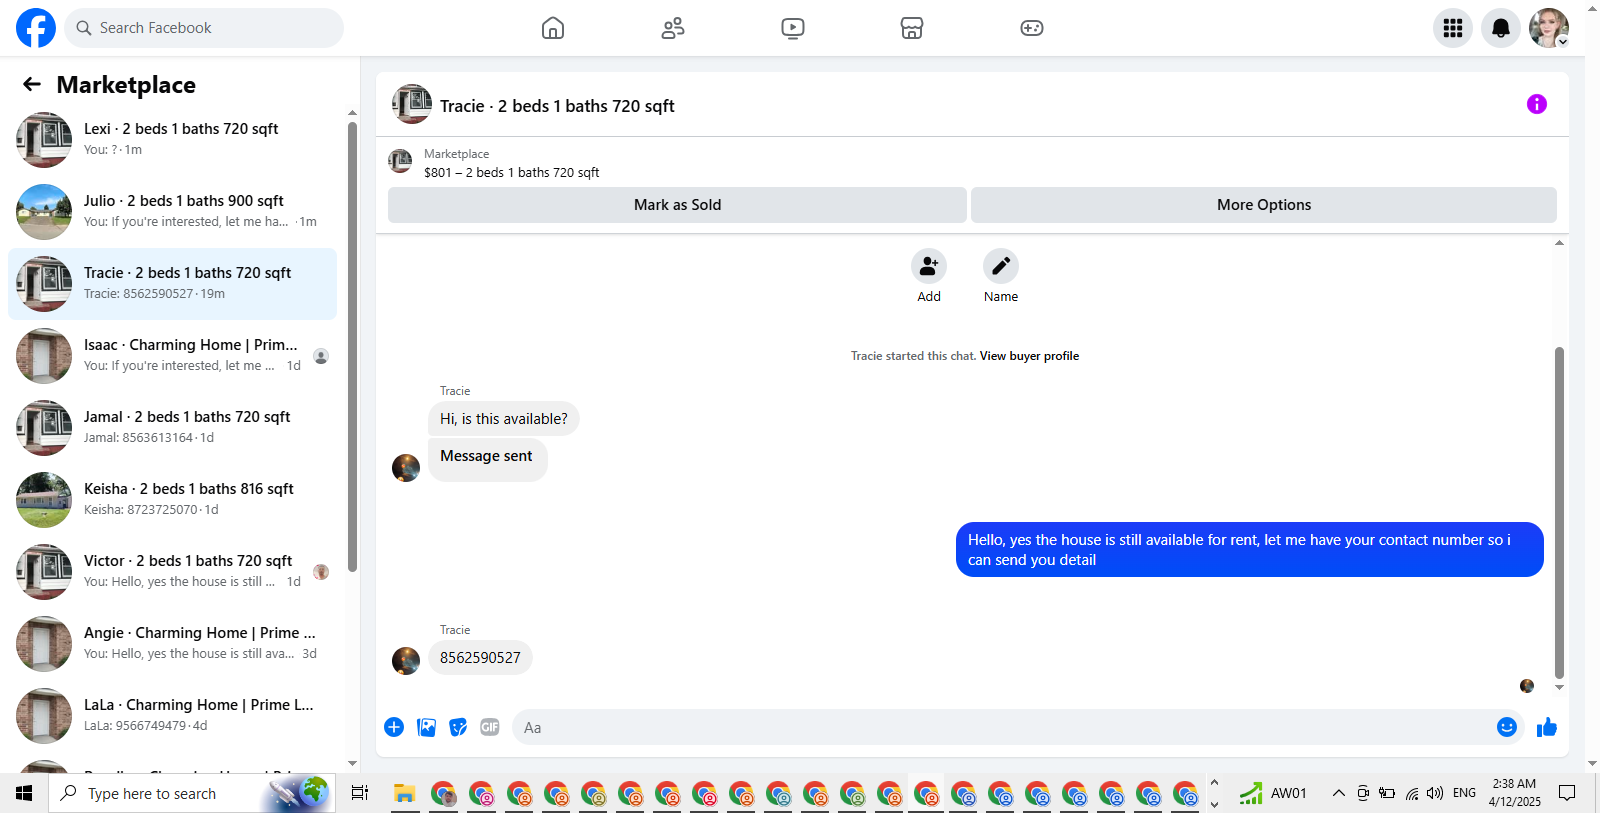This screenshot has height=813, width=1600.
Task: Open the volume speaker tray icon
Action: [x=1435, y=793]
